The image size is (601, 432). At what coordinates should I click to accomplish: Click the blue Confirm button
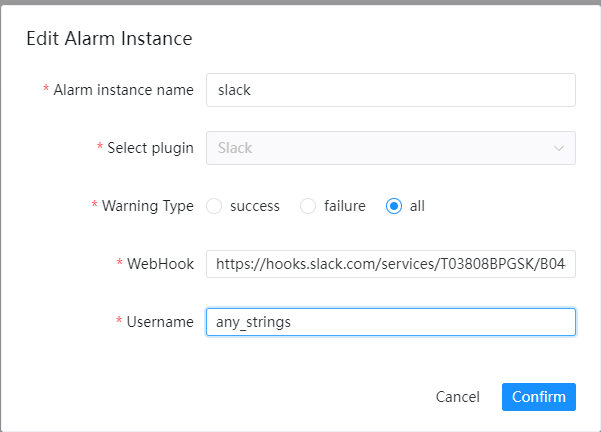coord(539,397)
